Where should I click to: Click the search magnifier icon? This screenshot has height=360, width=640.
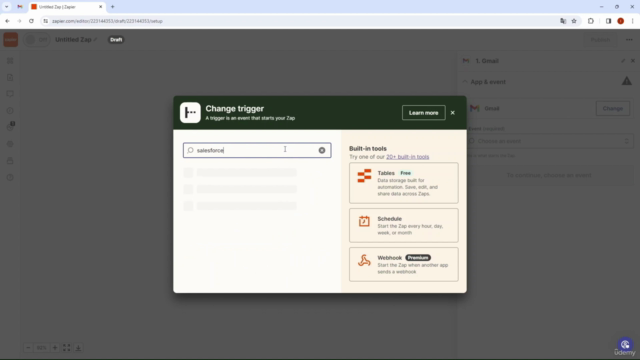tap(190, 150)
